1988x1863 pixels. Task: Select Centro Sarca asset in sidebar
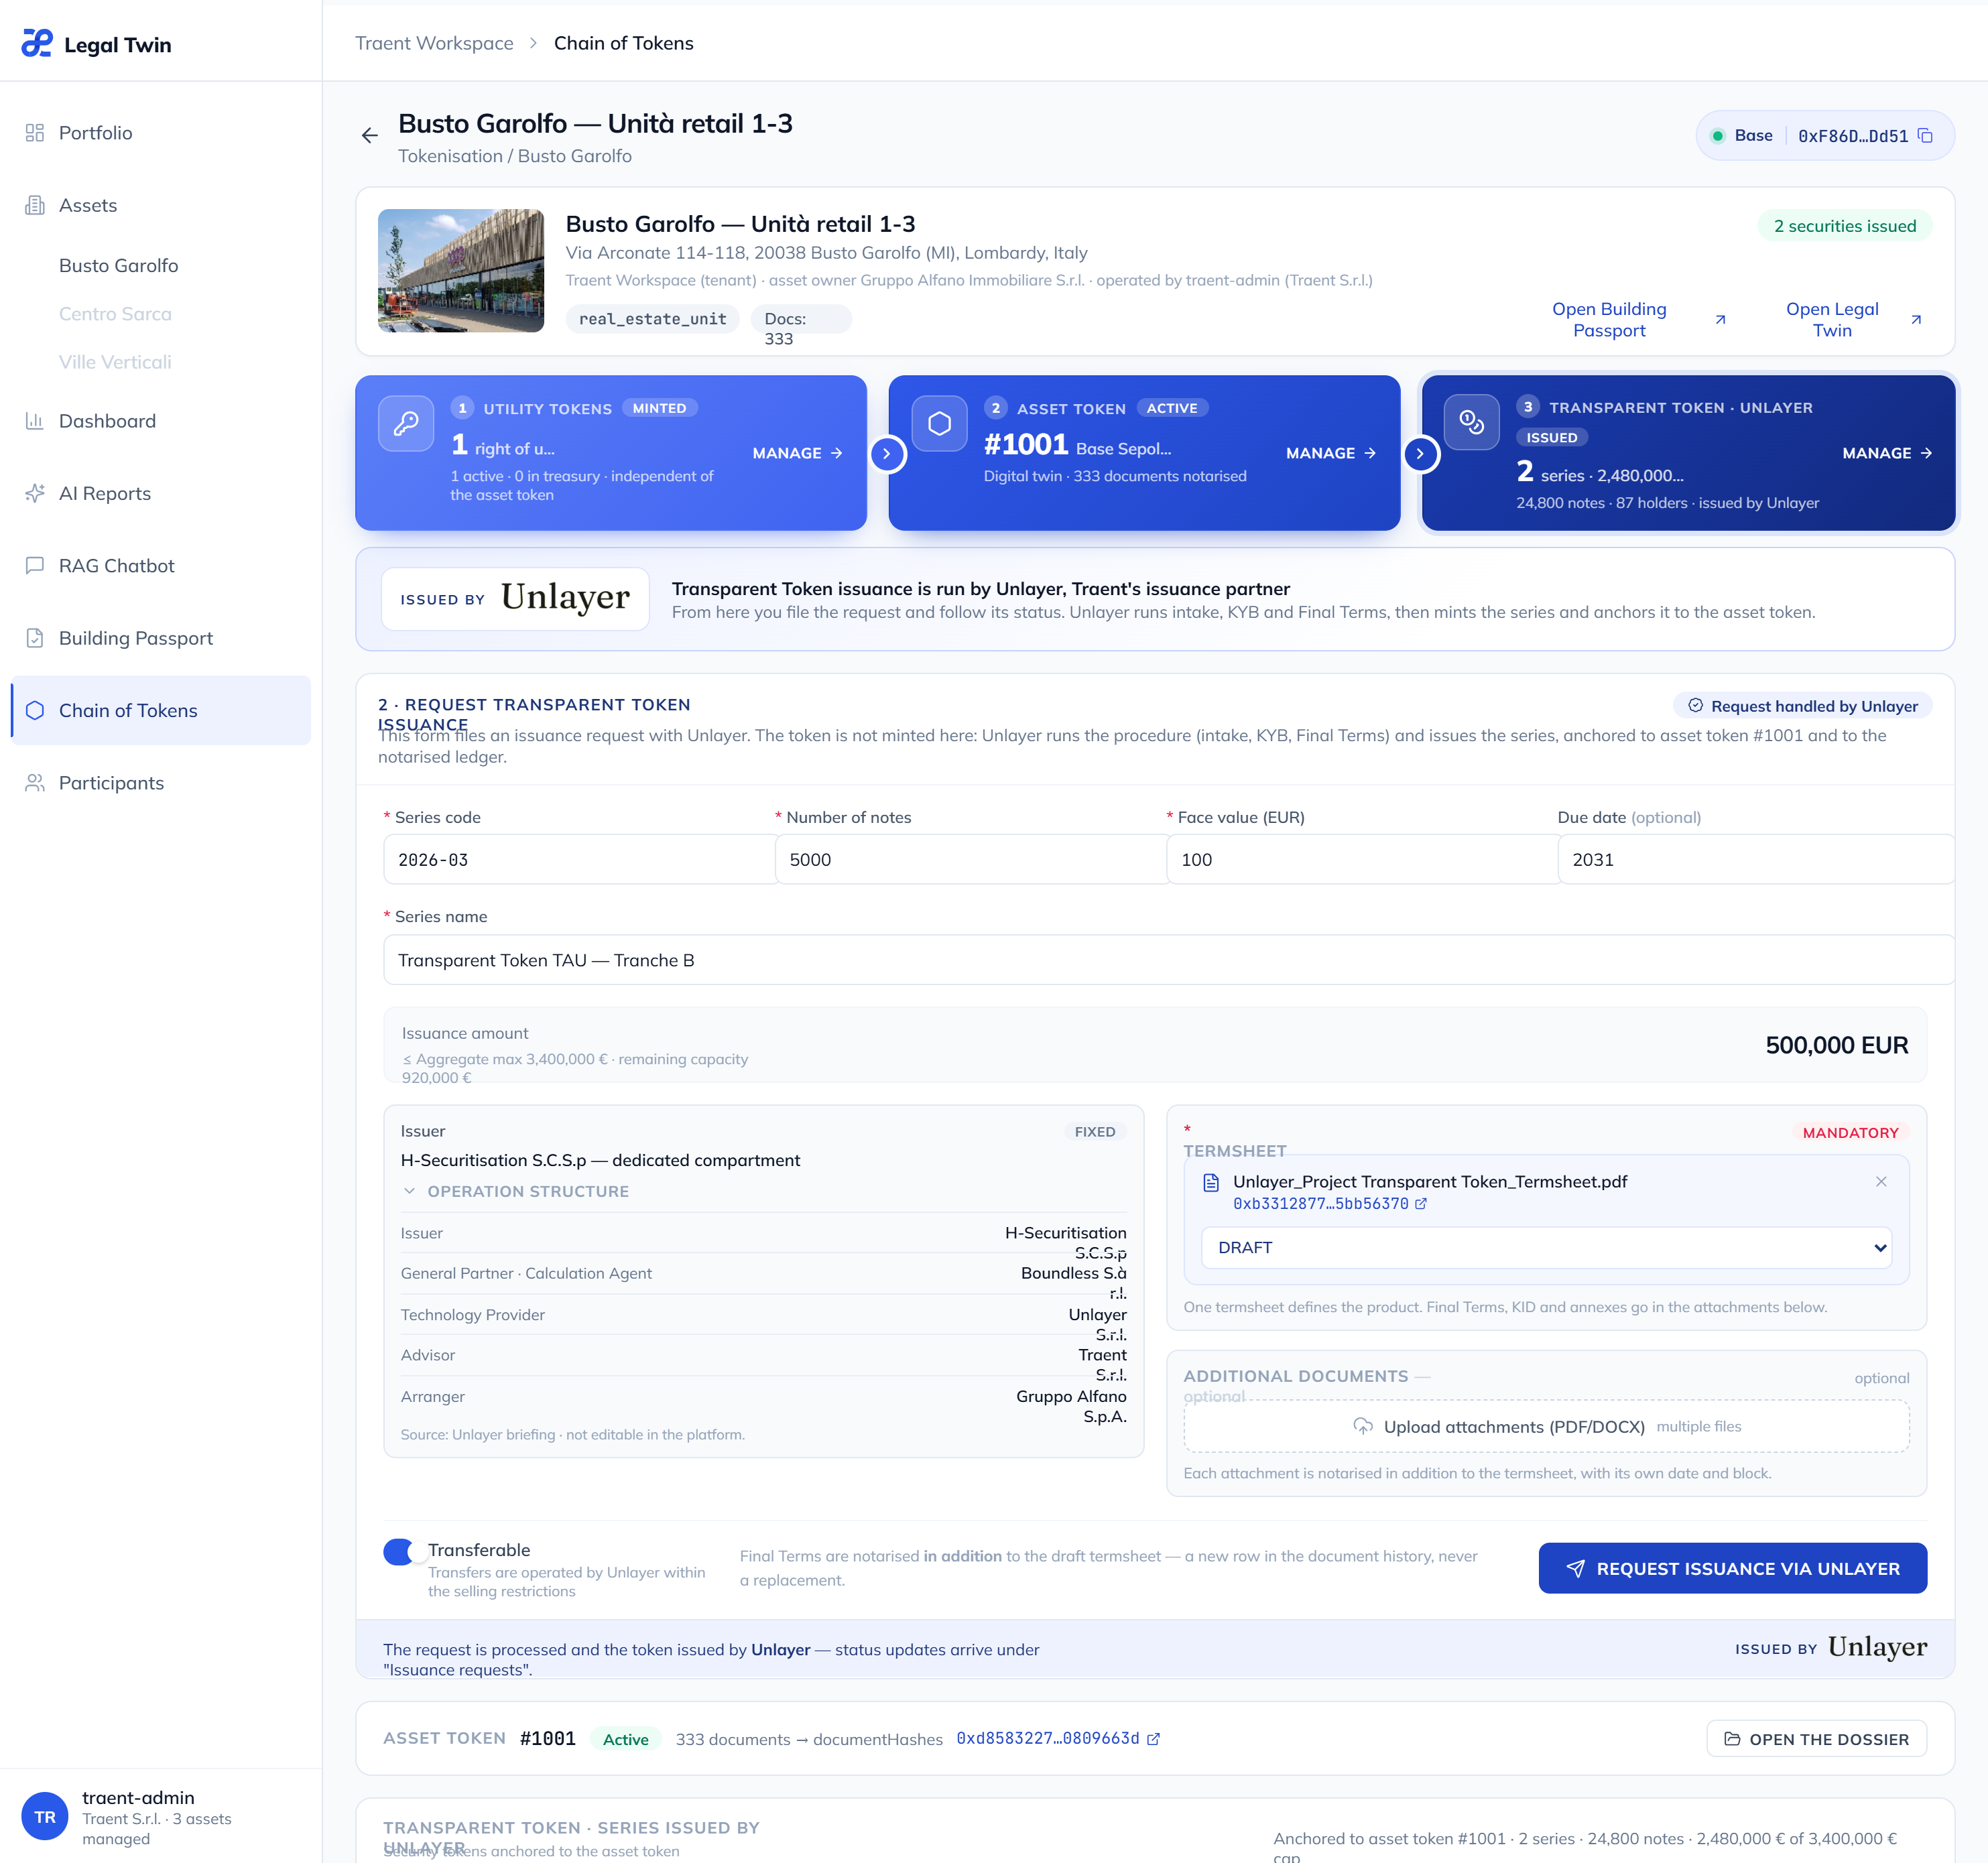point(115,313)
